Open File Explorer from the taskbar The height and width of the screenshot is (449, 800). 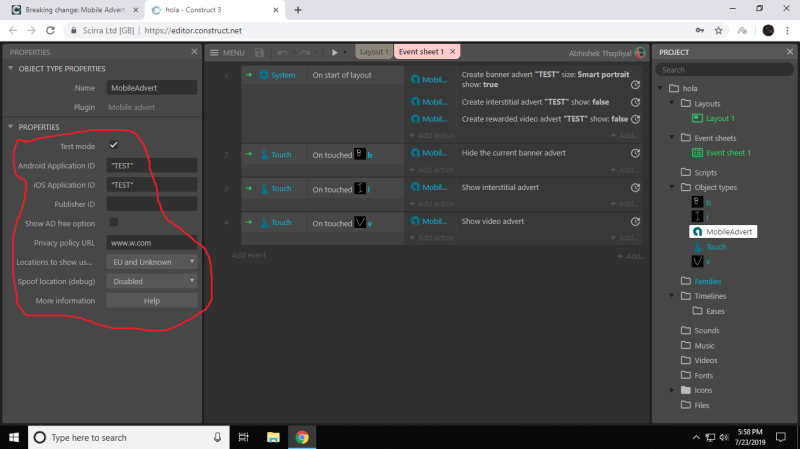pos(273,437)
